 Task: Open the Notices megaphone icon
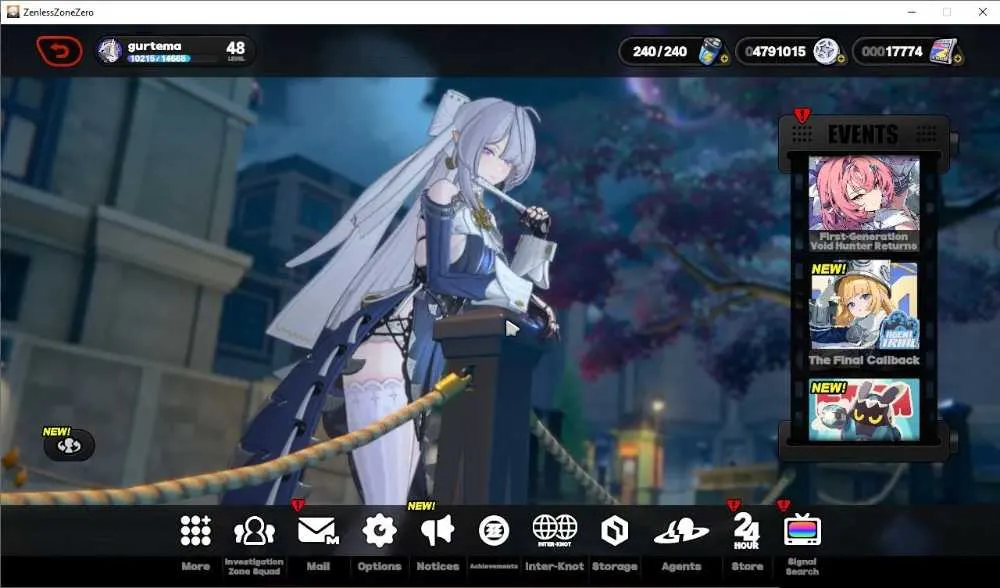pos(438,531)
